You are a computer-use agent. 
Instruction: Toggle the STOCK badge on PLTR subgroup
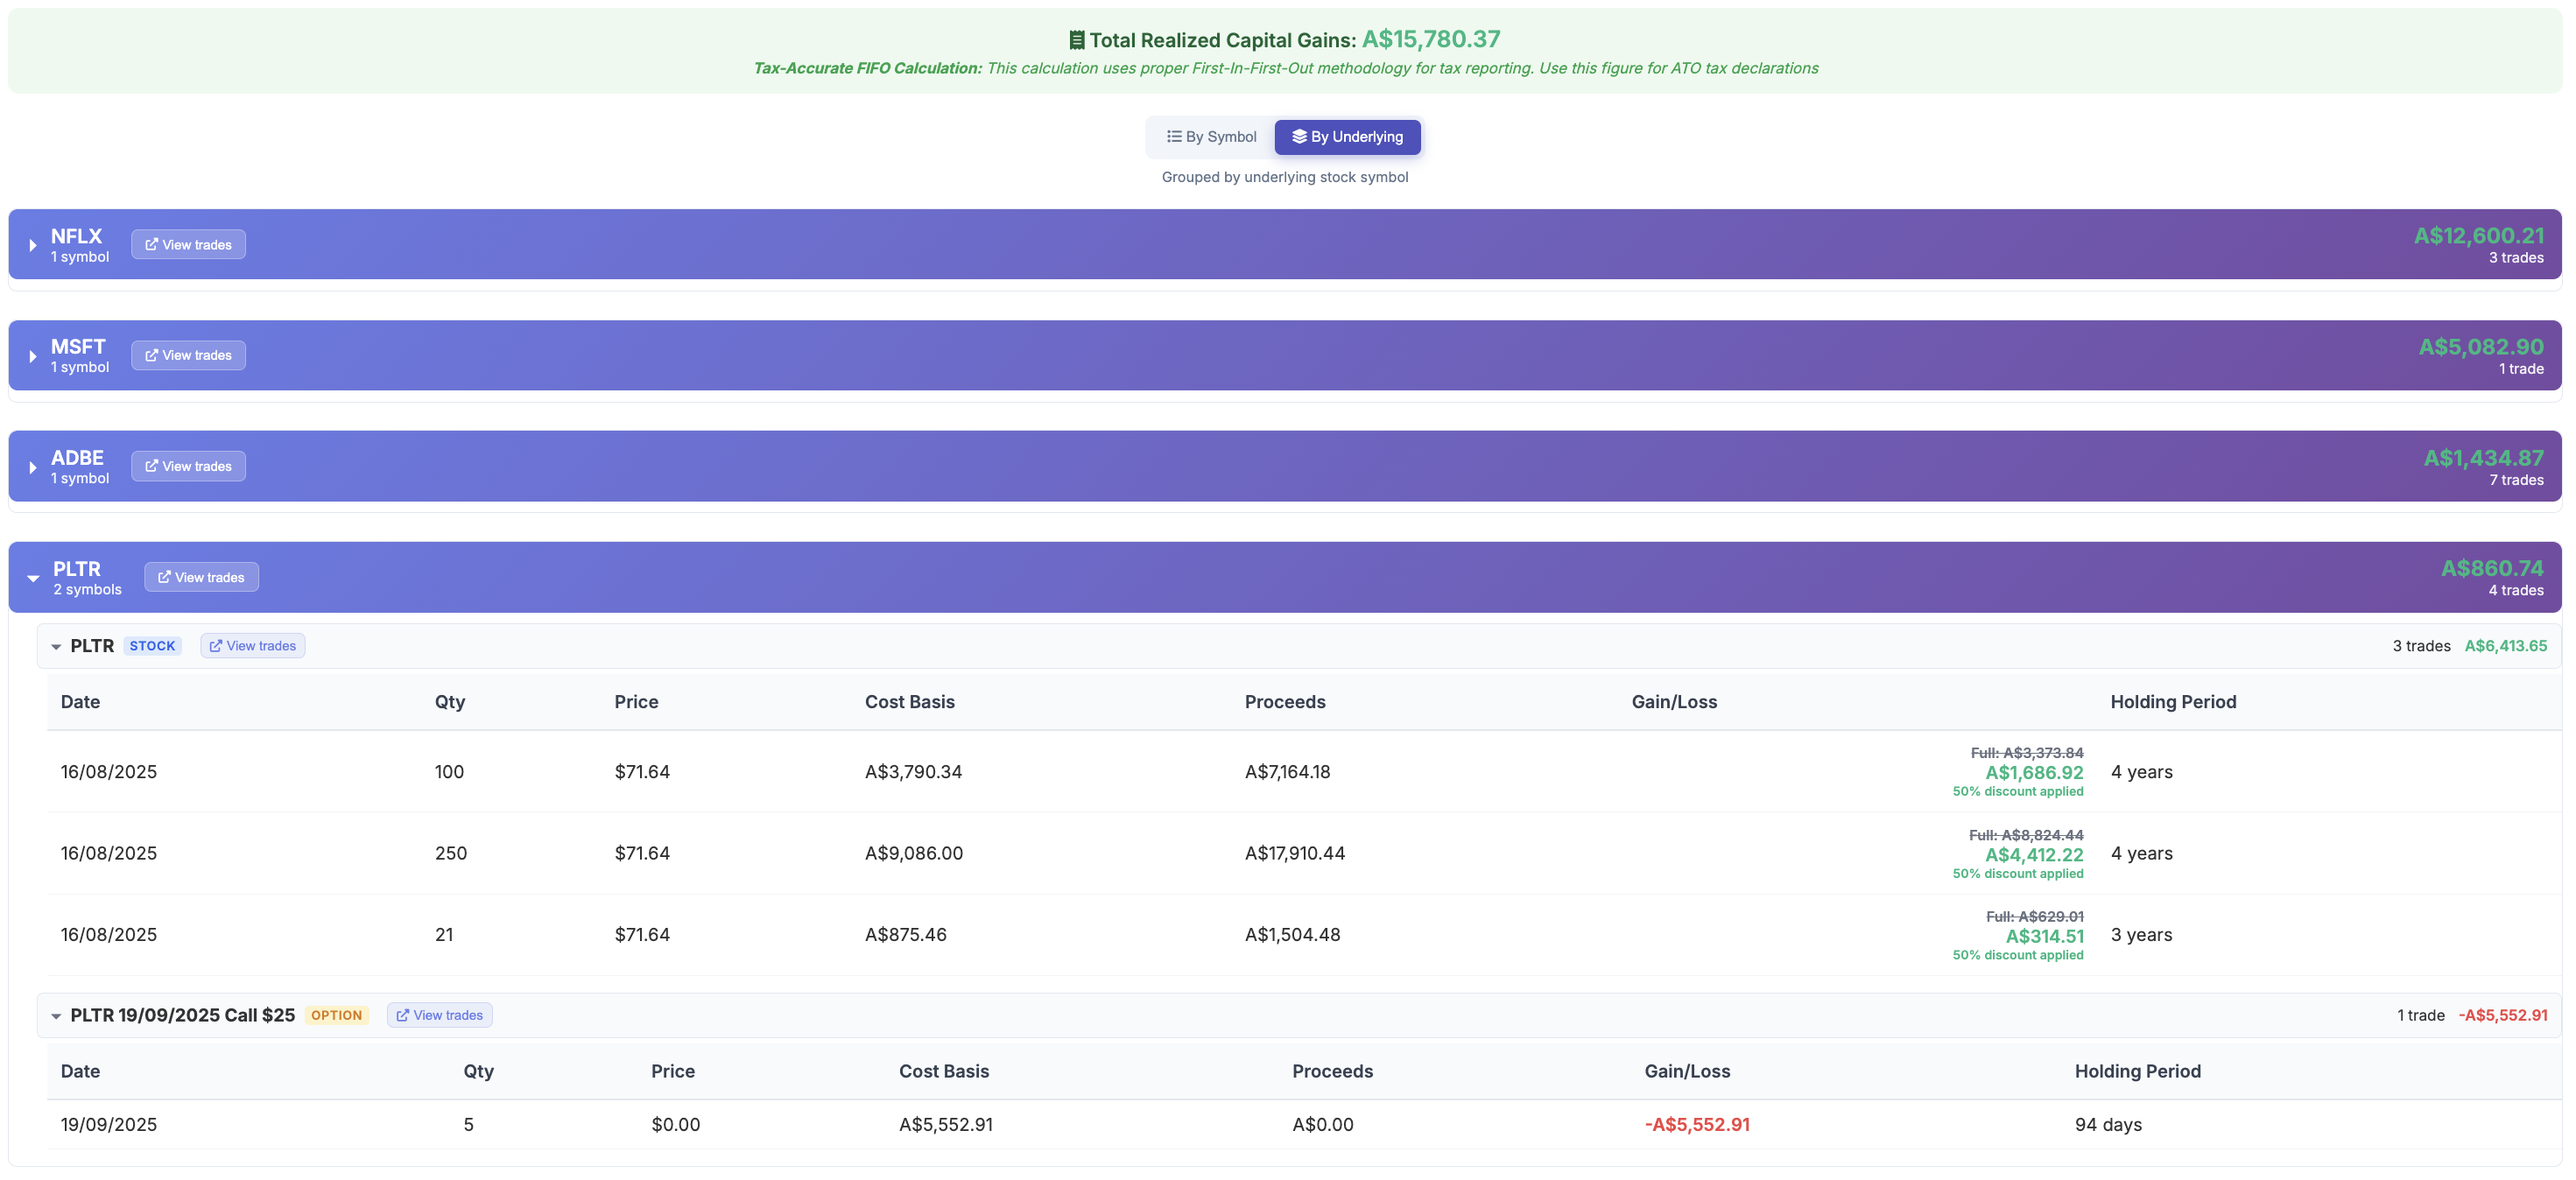pos(152,645)
